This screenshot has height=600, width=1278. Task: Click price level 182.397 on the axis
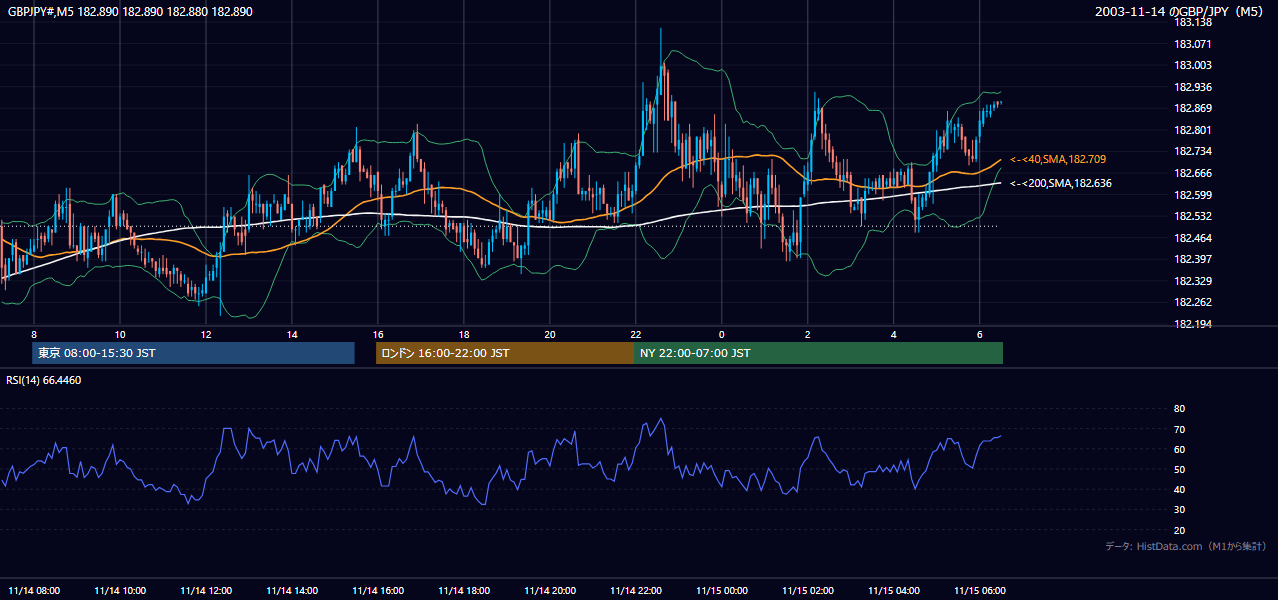[1192, 259]
